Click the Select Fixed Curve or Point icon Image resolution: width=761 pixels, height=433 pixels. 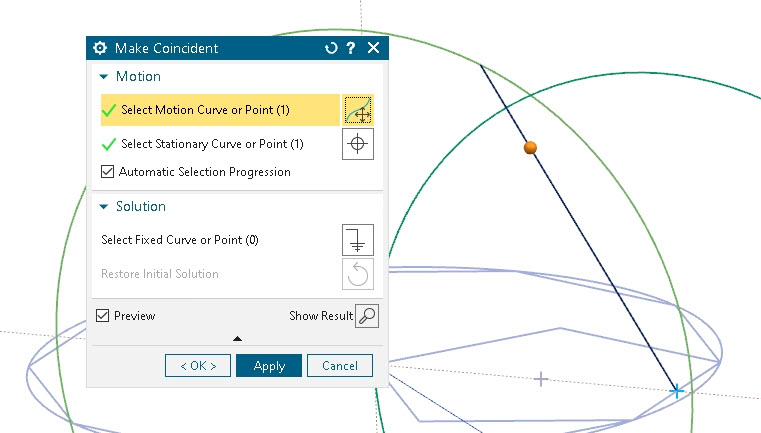[358, 240]
